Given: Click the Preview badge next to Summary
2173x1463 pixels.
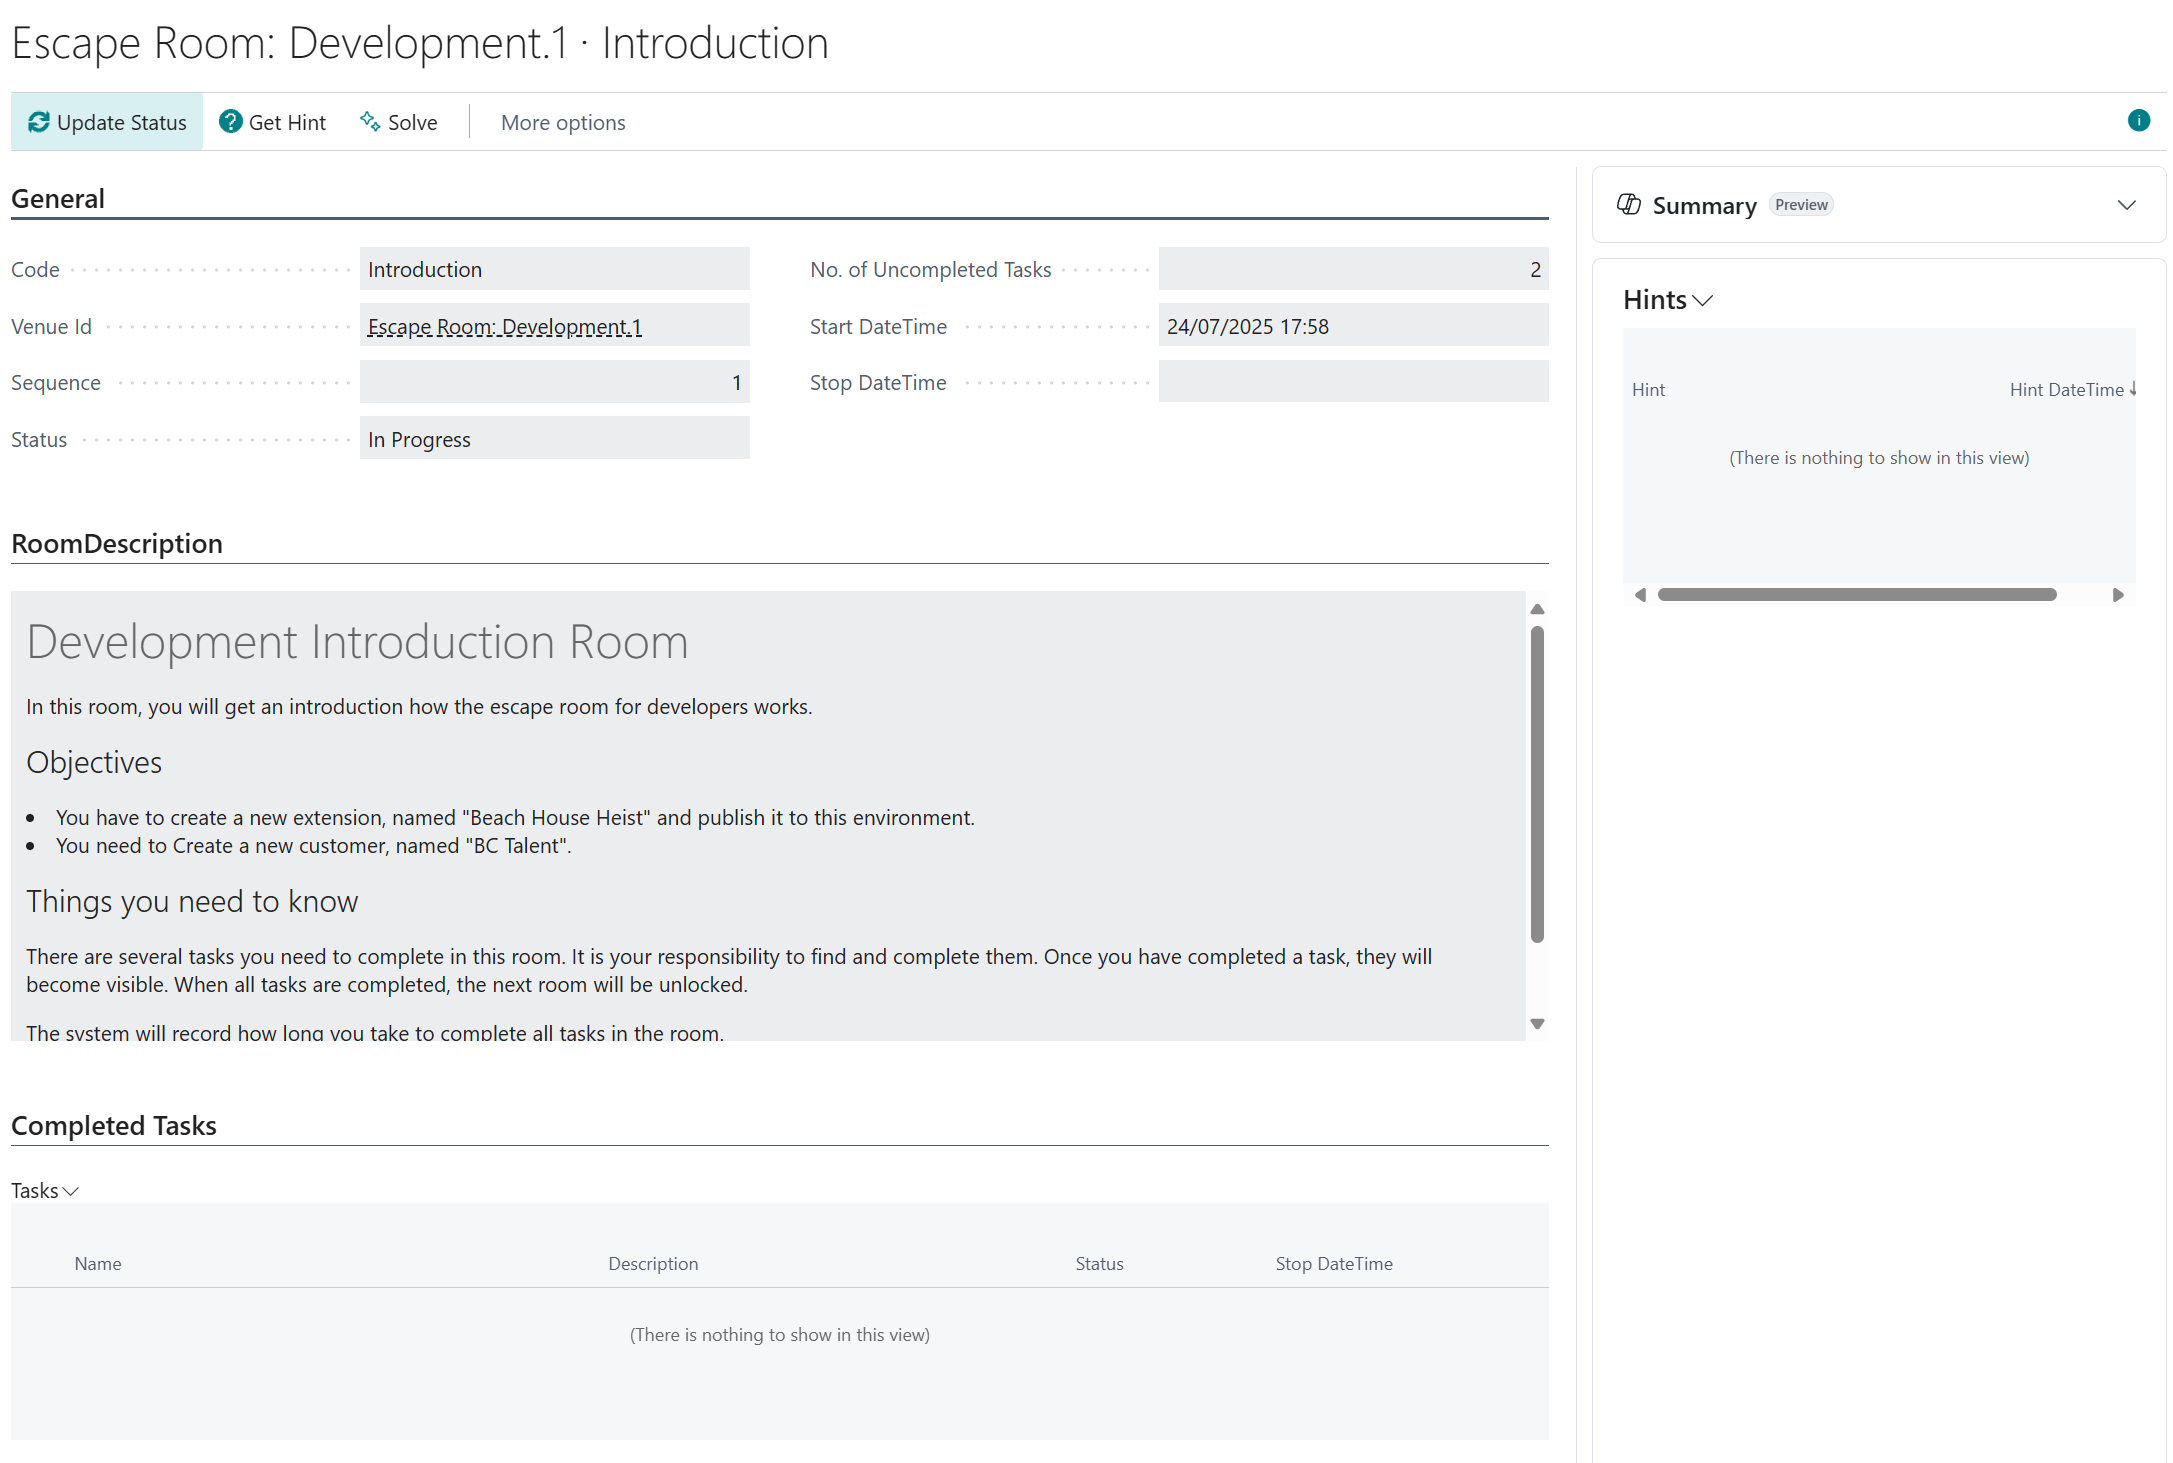Looking at the screenshot, I should pos(1801,205).
